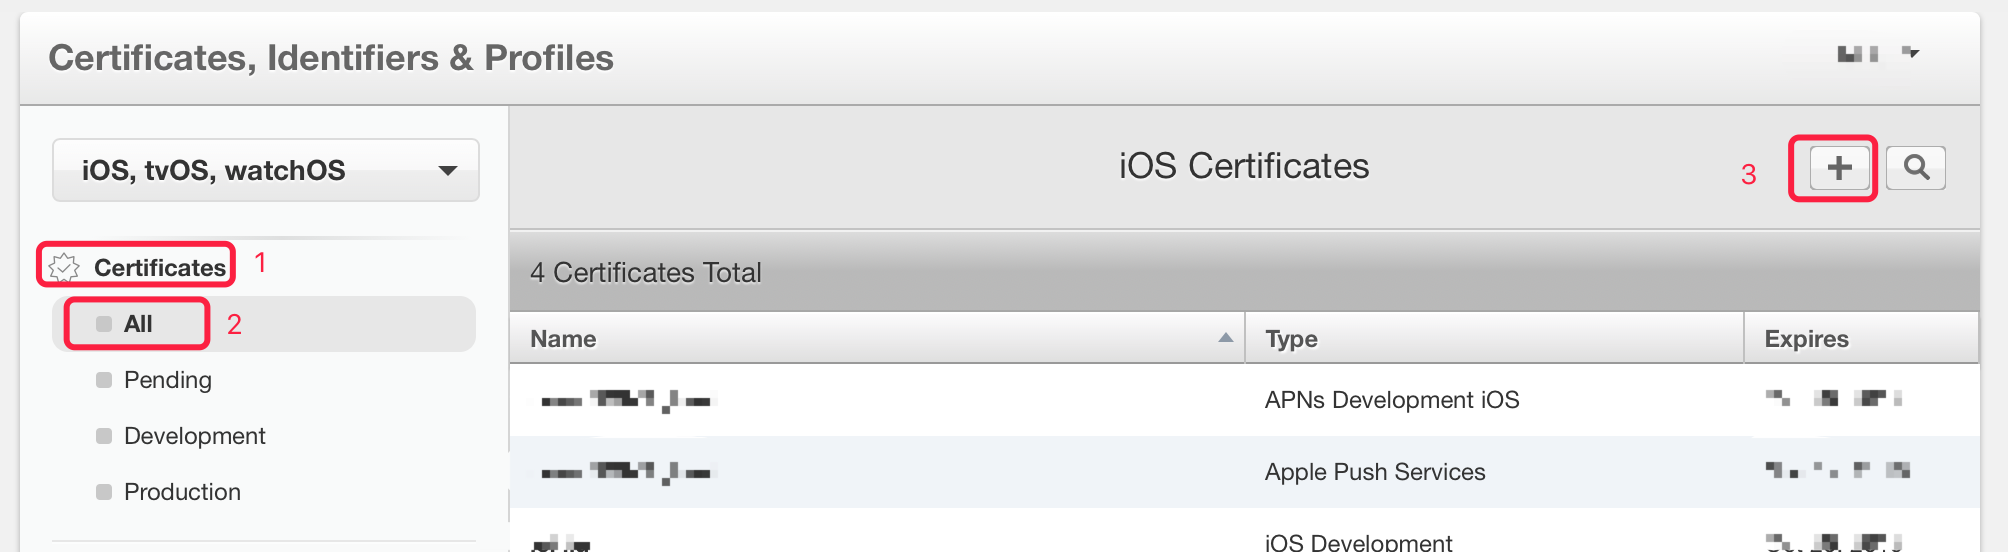Open the iOS Development certificate row
This screenshot has width=2008, height=552.
(x=1244, y=531)
